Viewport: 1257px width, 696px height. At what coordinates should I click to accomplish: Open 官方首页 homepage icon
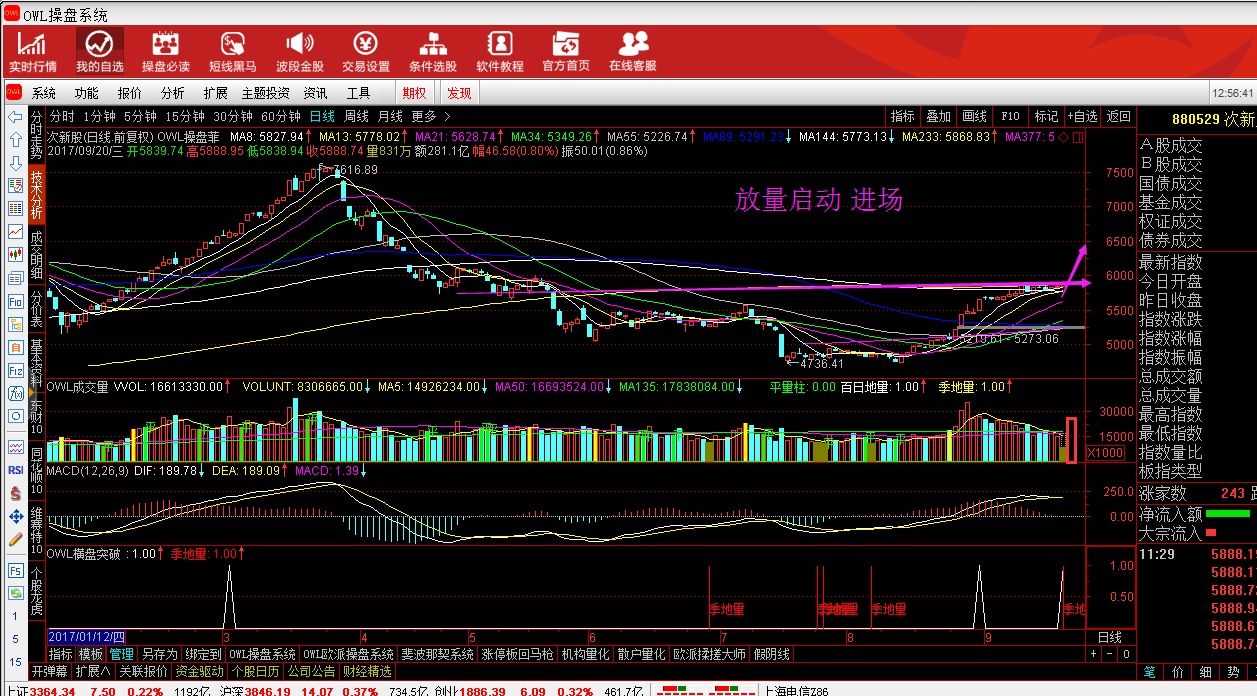[x=566, y=52]
